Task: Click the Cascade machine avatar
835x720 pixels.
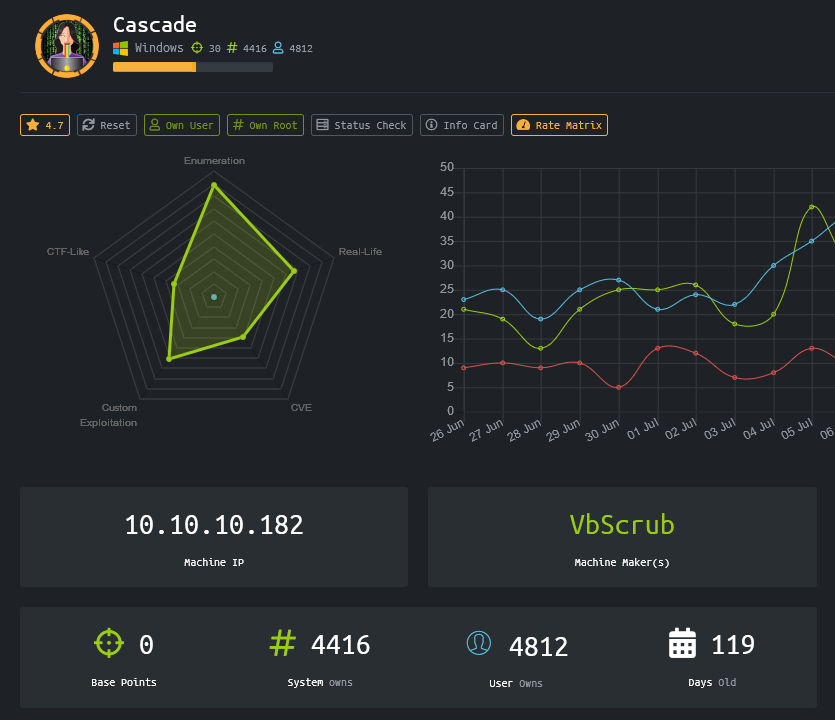Action: (67, 46)
